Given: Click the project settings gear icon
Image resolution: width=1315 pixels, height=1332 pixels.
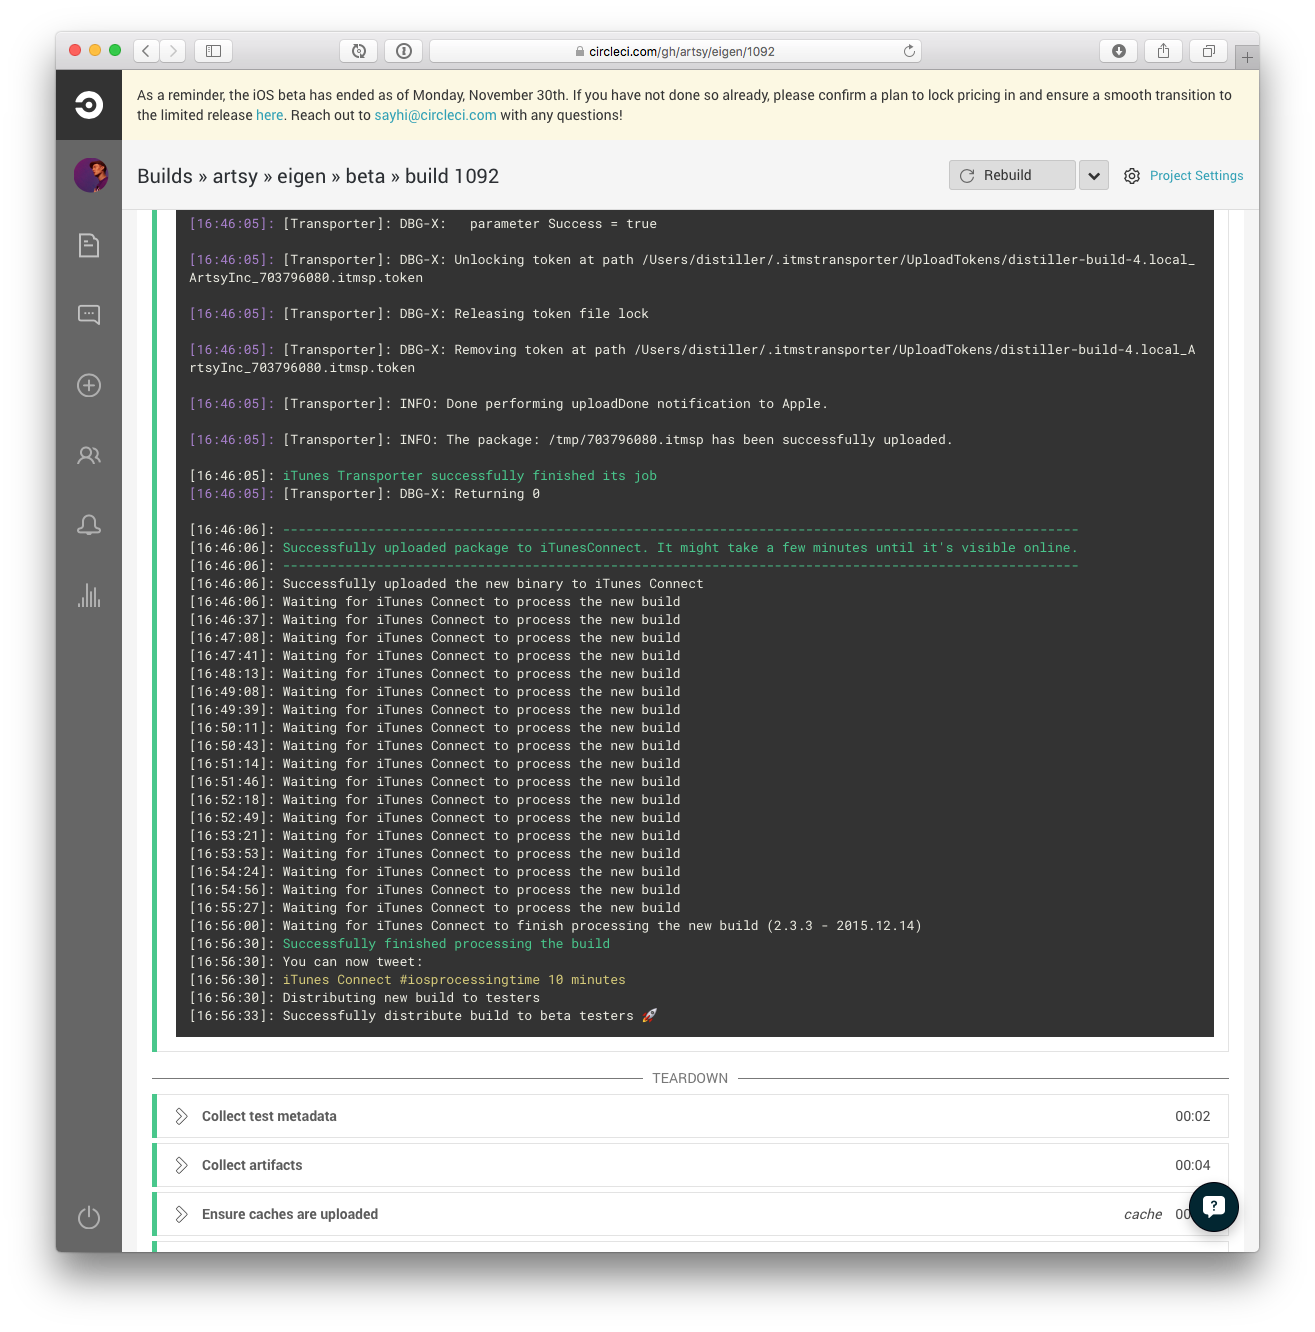Looking at the screenshot, I should pyautogui.click(x=1132, y=176).
